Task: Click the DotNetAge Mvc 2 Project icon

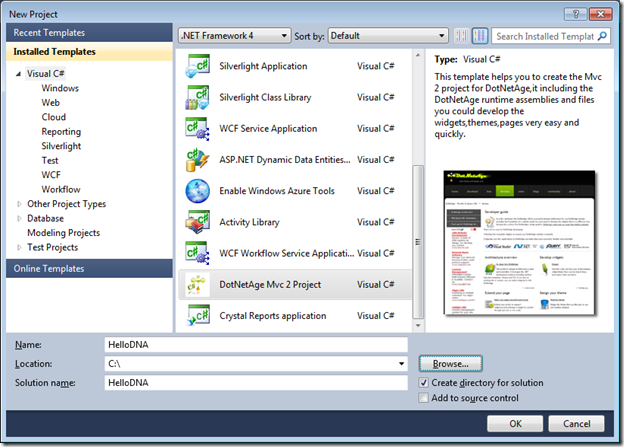Action: (x=197, y=285)
